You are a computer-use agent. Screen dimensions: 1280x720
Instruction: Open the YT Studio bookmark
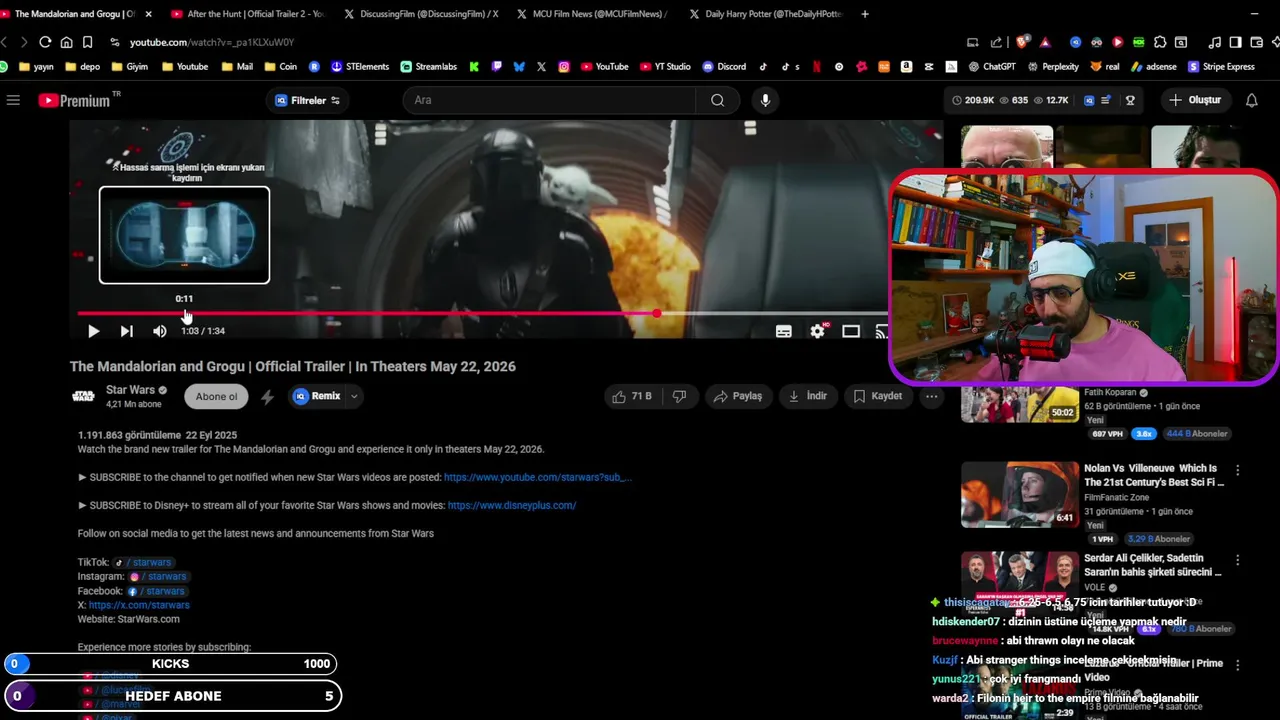point(664,67)
